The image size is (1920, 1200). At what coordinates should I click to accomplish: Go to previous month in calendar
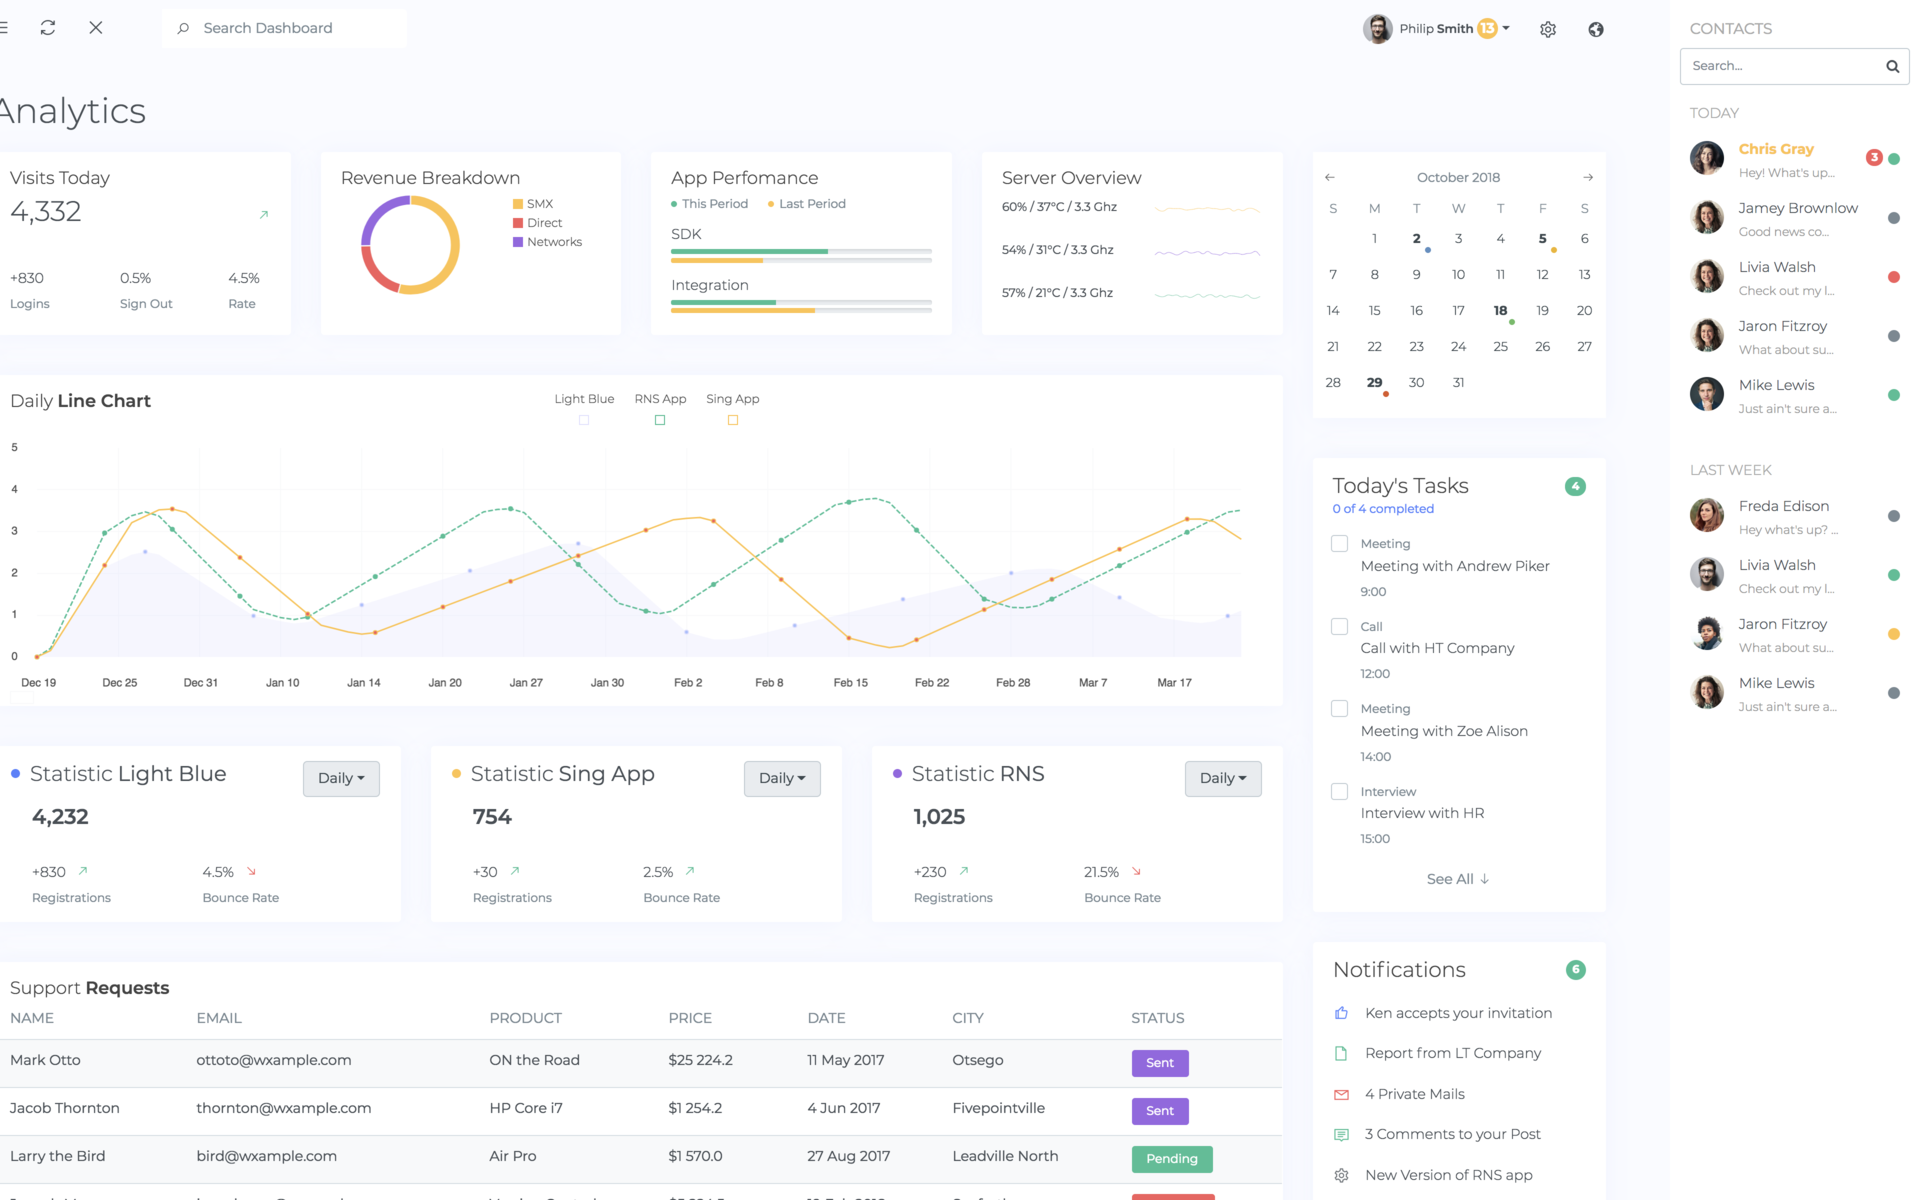[1330, 177]
